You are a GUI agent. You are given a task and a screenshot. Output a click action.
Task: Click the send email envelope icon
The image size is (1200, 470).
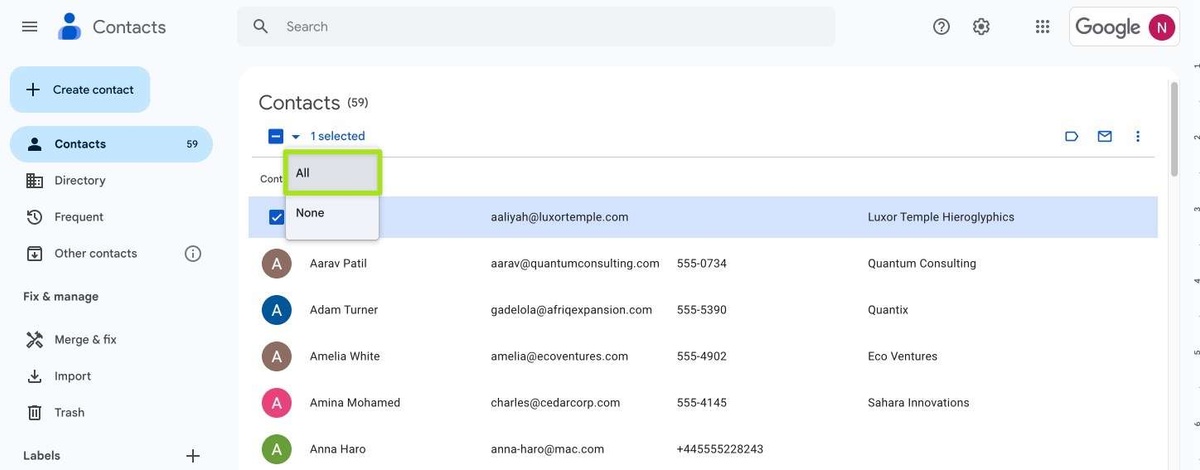click(x=1105, y=136)
